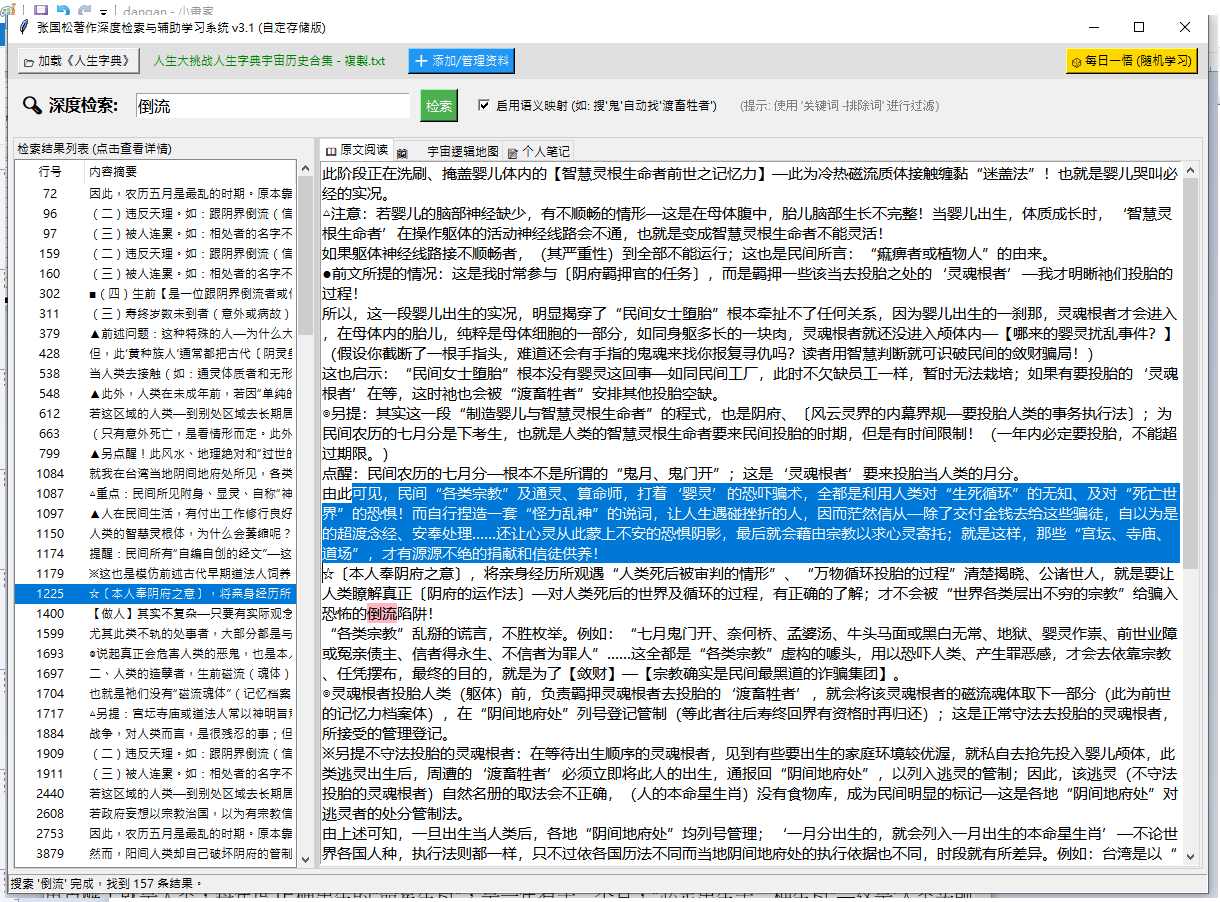Click the yellow 每日一悟 random study button
Image resolution: width=1220 pixels, height=902 pixels.
point(1131,61)
